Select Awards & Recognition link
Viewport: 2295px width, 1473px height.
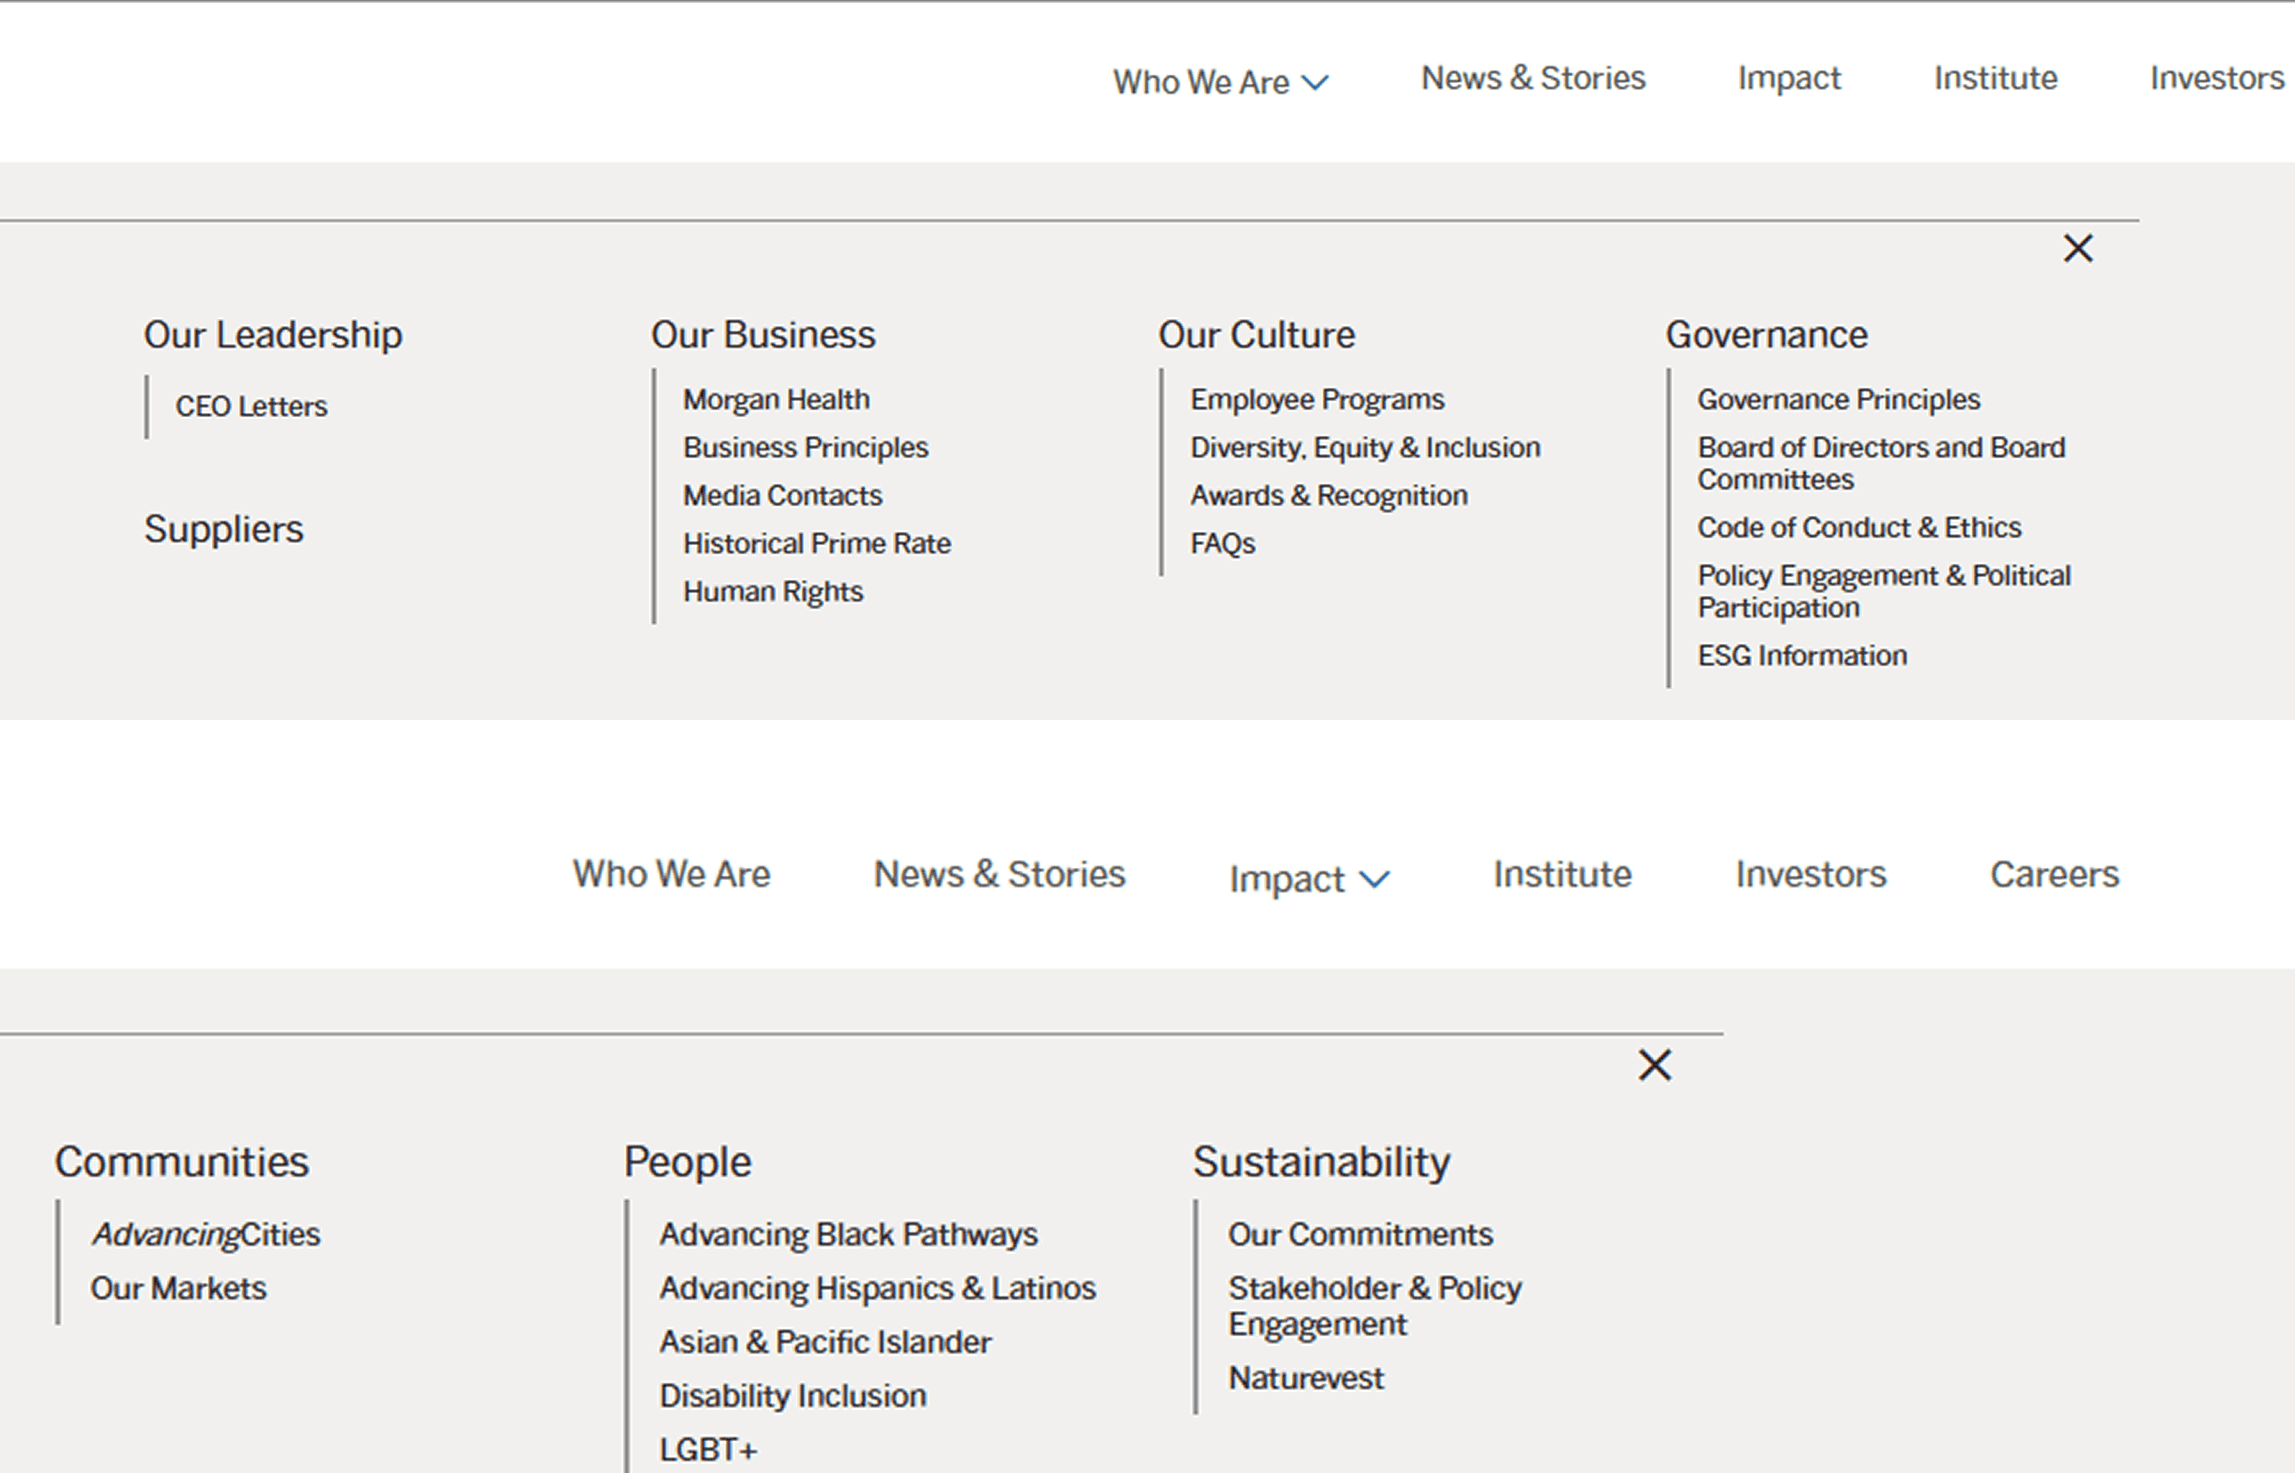(x=1328, y=495)
